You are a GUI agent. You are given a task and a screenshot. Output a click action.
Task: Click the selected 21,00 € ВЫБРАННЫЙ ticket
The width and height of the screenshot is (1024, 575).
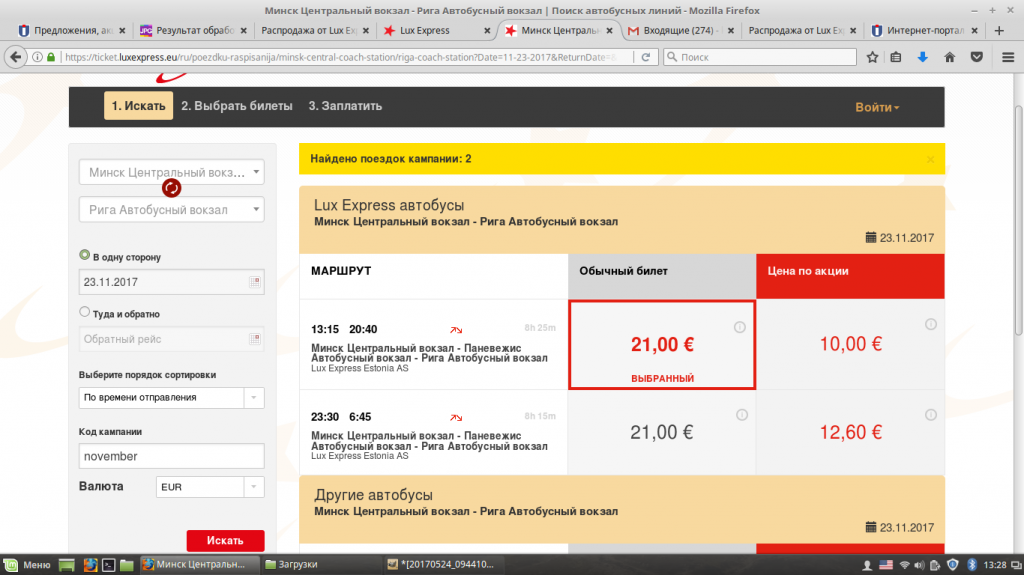point(662,345)
